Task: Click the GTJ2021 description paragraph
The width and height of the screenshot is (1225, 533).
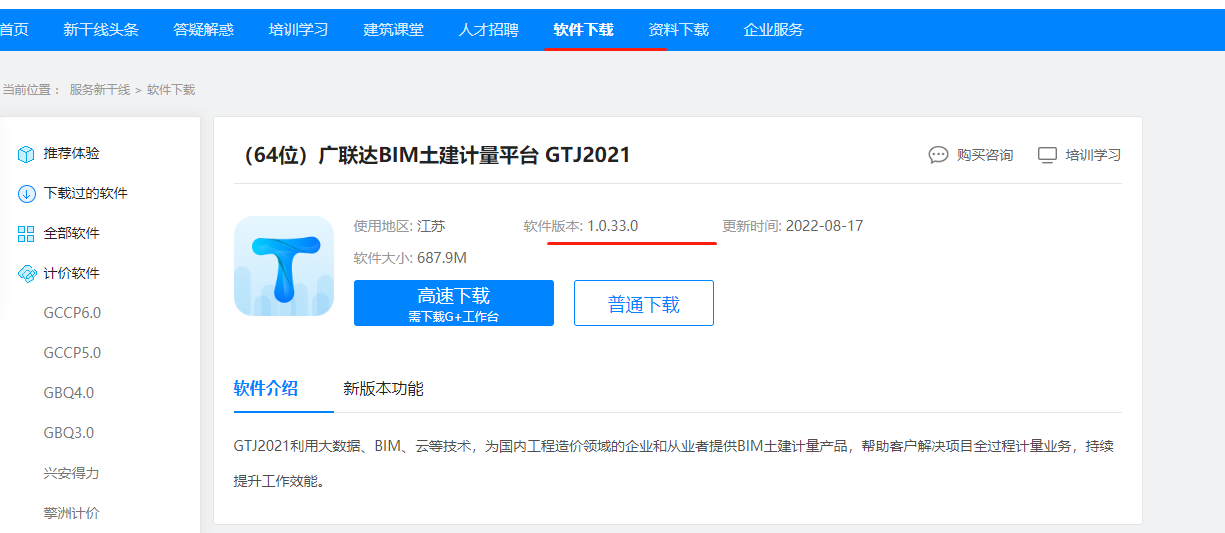Action: click(x=674, y=463)
